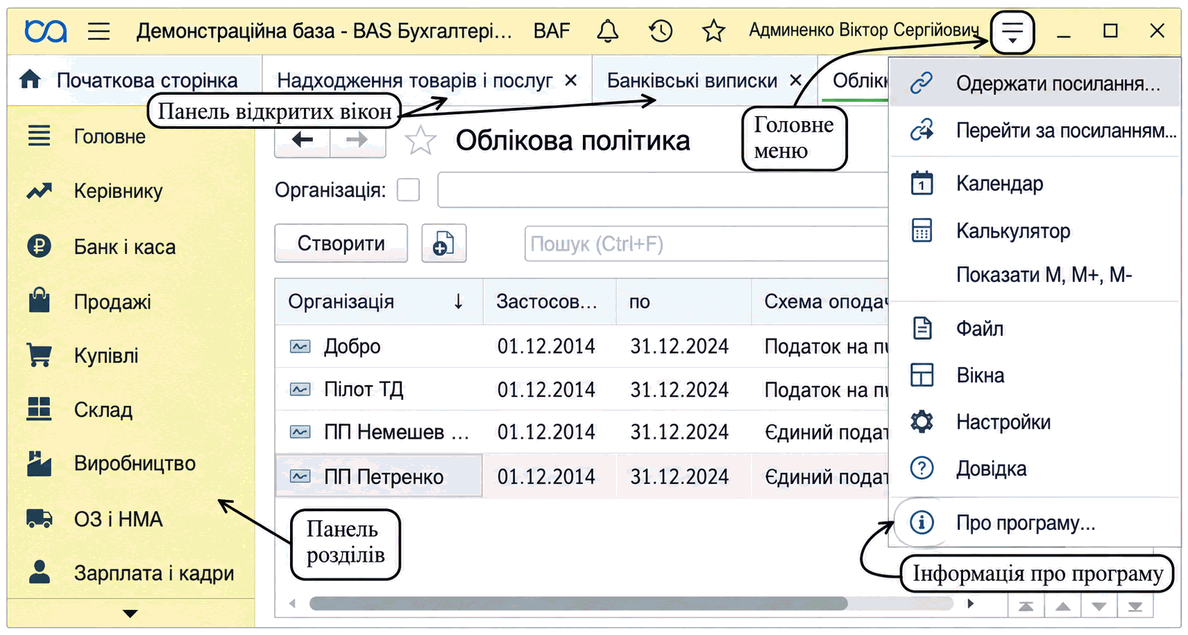Select the Пілот ТД row
This screenshot has height=635, width=1188.
pyautogui.click(x=582, y=390)
